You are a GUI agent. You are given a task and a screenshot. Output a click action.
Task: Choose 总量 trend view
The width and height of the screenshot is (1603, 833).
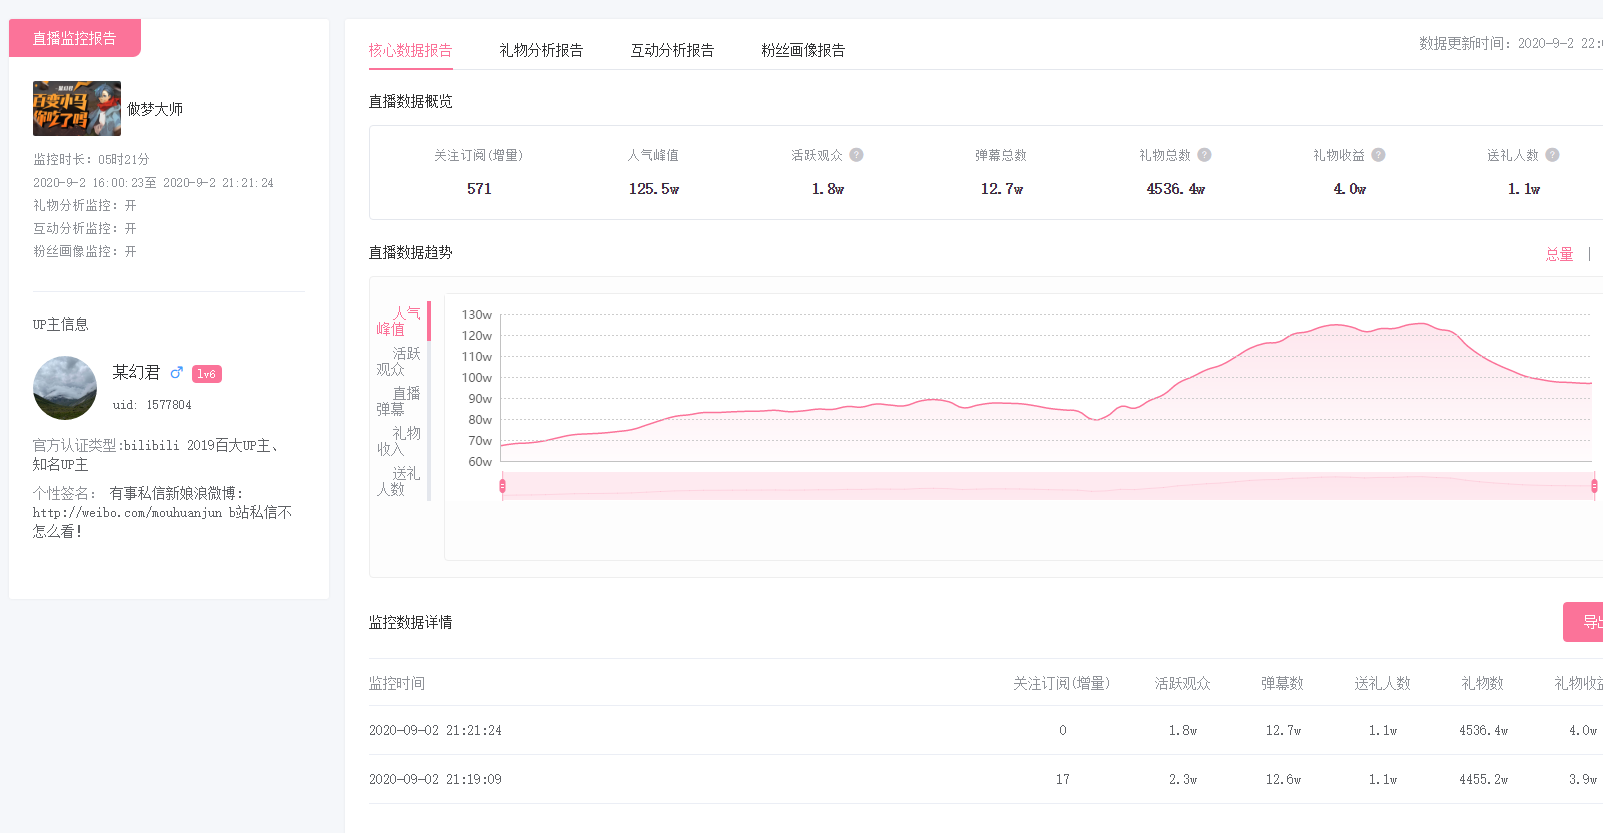(1559, 254)
